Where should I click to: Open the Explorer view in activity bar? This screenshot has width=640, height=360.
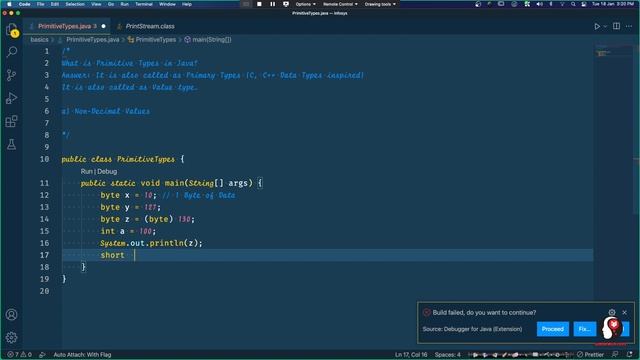click(x=12, y=29)
